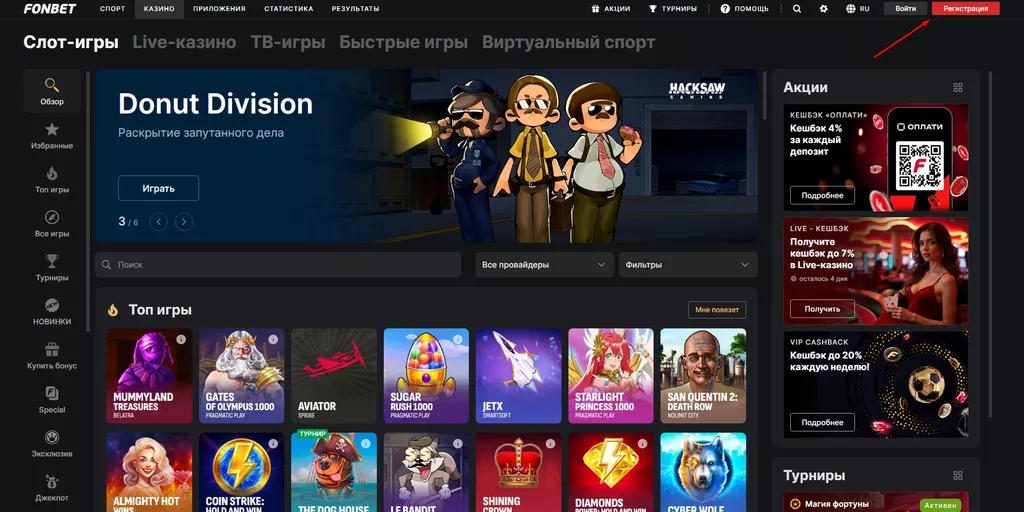Click the Мне повезет button
Screen dimensions: 1024x512
coord(716,310)
